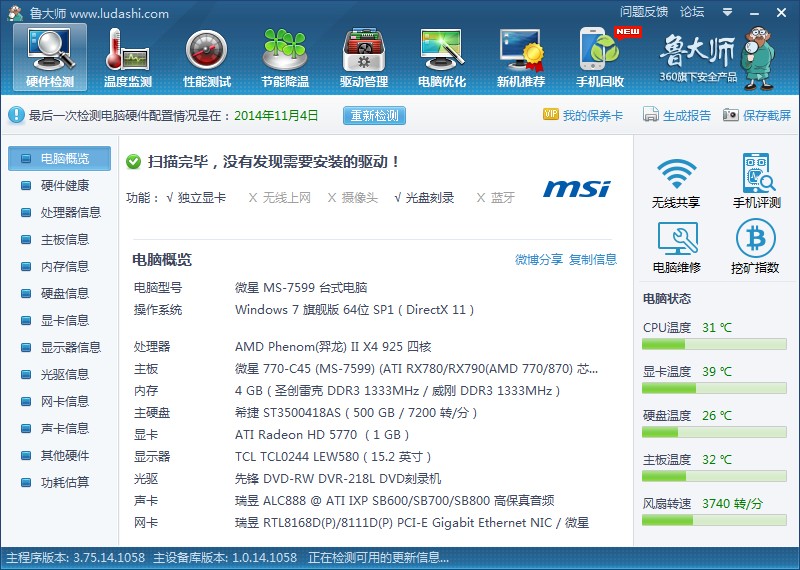Screen dimensions: 800x570
Task: Select 电脑概览 in the sidebar
Action: (59, 159)
